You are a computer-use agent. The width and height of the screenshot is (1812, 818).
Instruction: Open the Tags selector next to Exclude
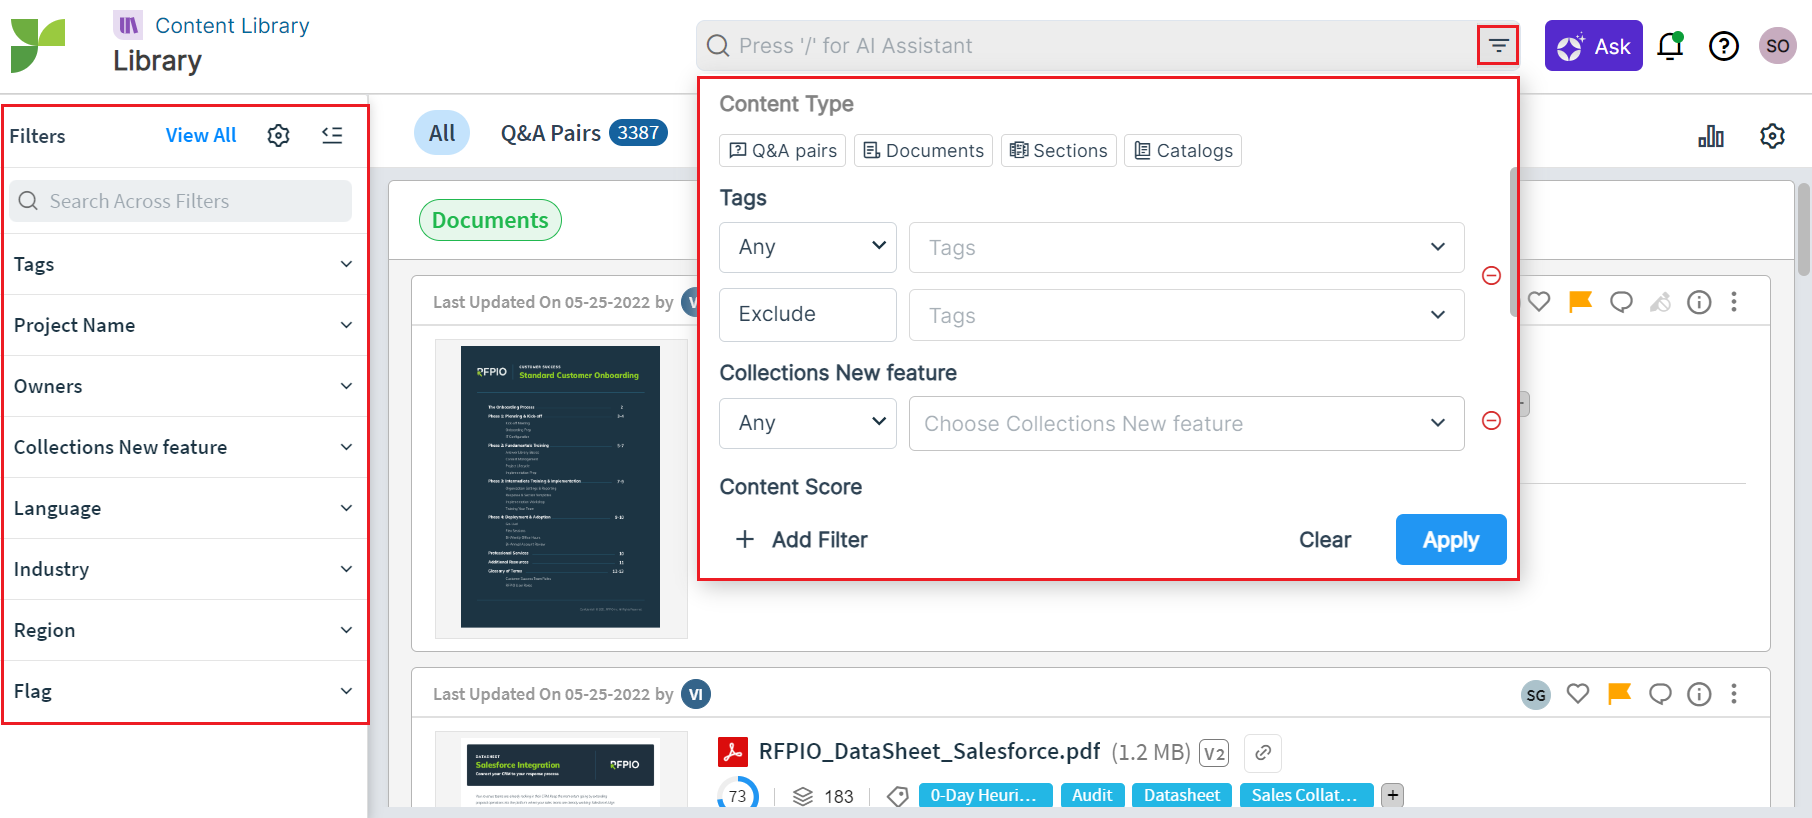point(1187,315)
